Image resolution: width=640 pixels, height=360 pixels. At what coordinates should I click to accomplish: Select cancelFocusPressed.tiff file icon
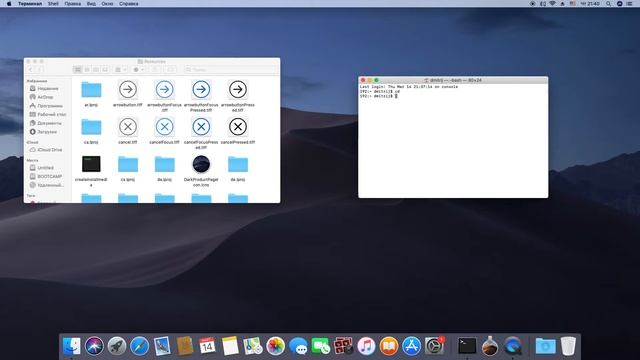pyautogui.click(x=201, y=127)
